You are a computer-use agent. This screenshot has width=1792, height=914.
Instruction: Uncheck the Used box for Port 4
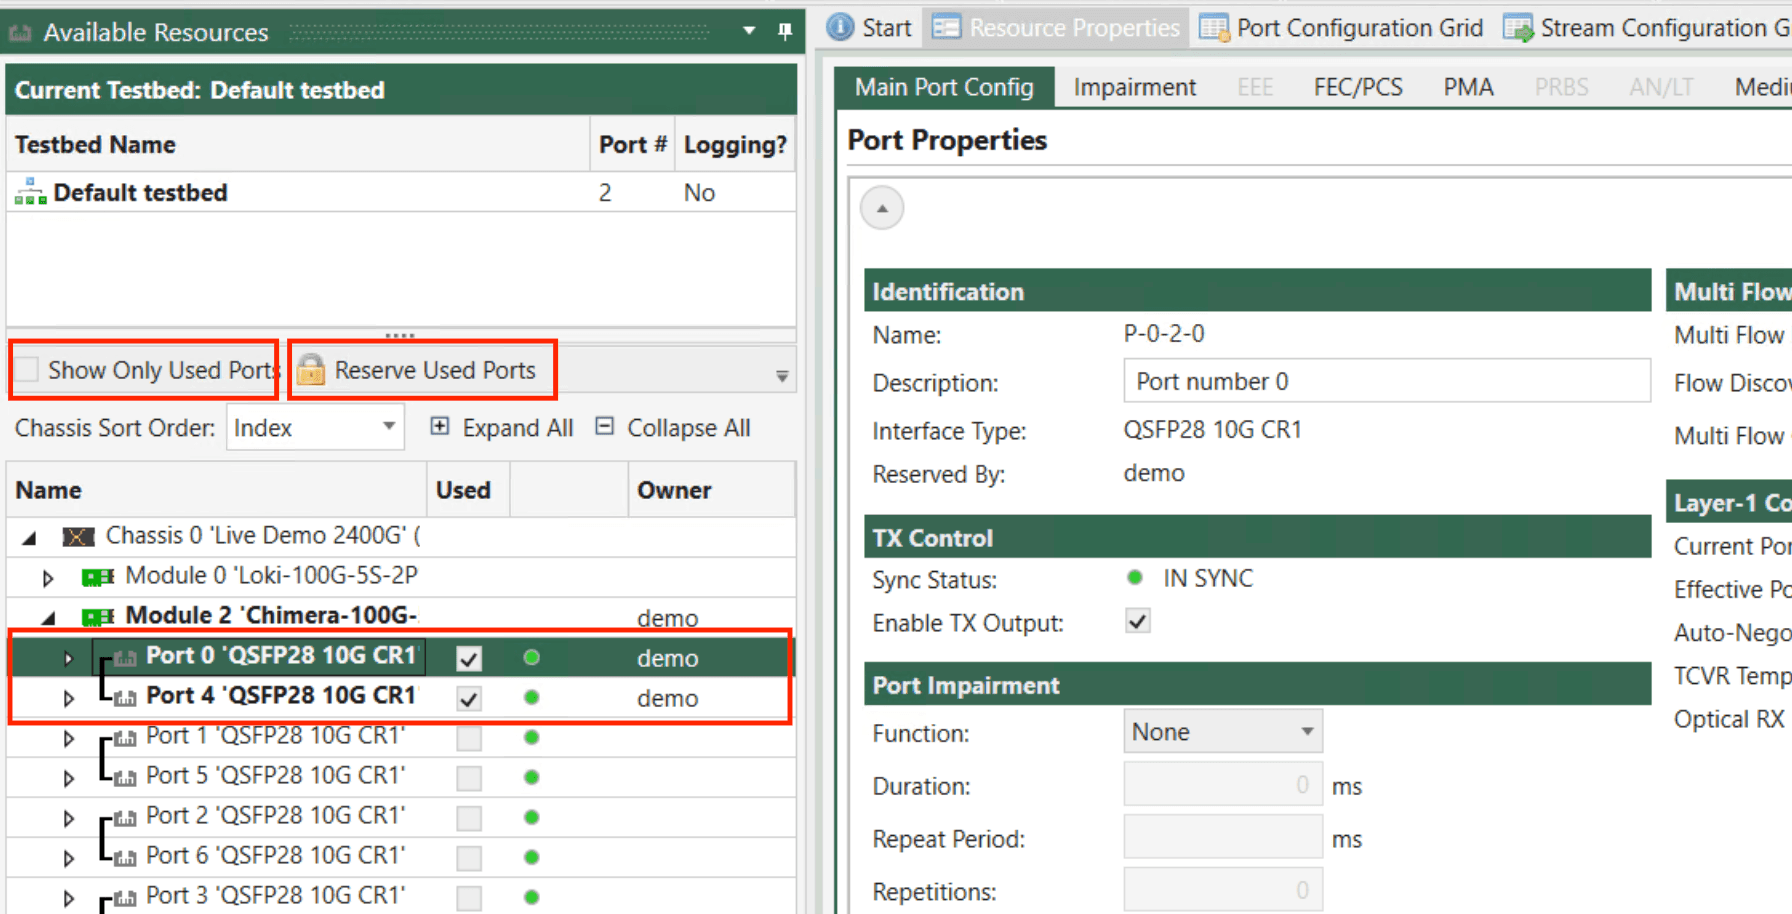pos(468,698)
